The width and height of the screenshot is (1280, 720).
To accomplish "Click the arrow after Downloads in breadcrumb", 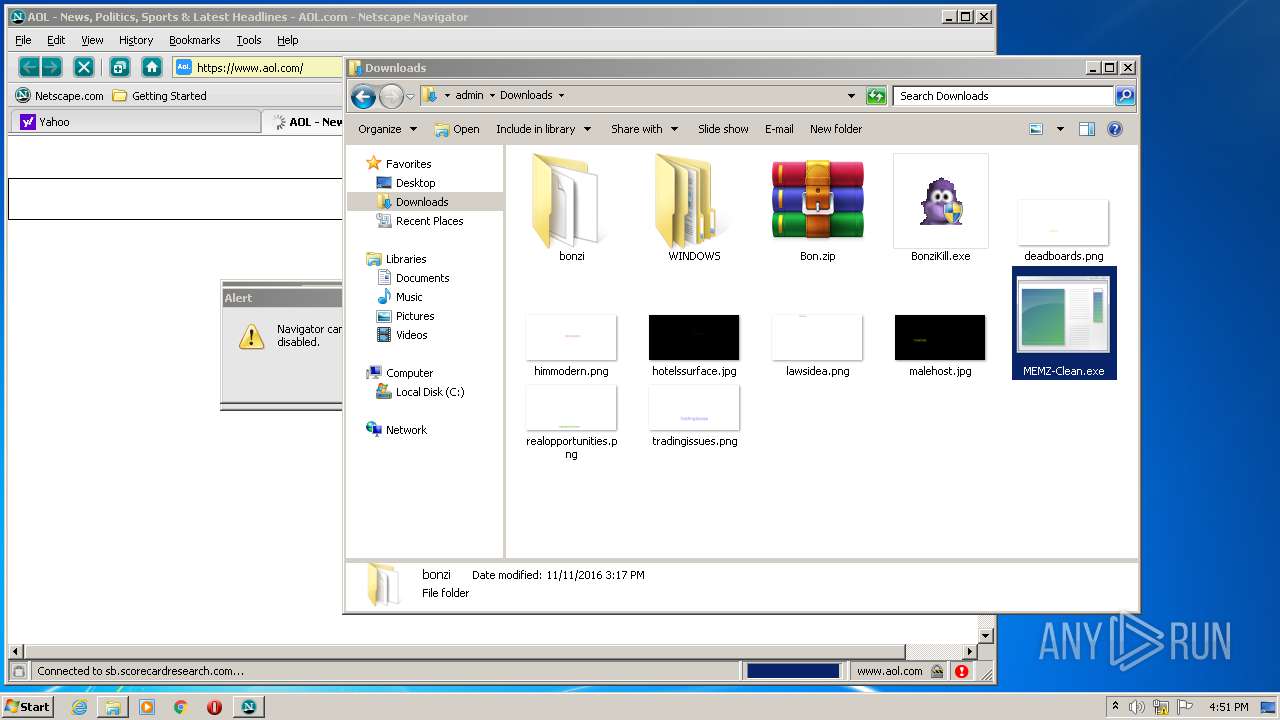I will click(x=561, y=96).
